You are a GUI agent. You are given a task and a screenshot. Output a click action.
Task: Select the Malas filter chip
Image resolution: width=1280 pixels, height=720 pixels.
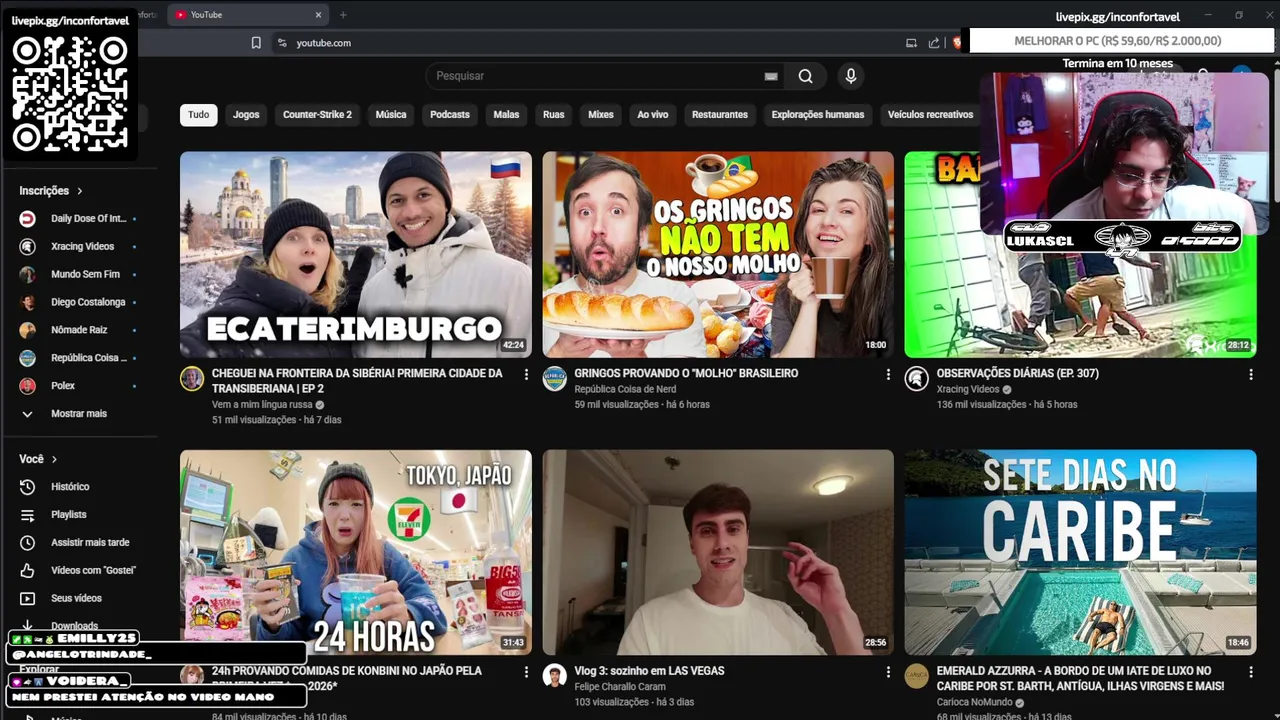coord(506,115)
